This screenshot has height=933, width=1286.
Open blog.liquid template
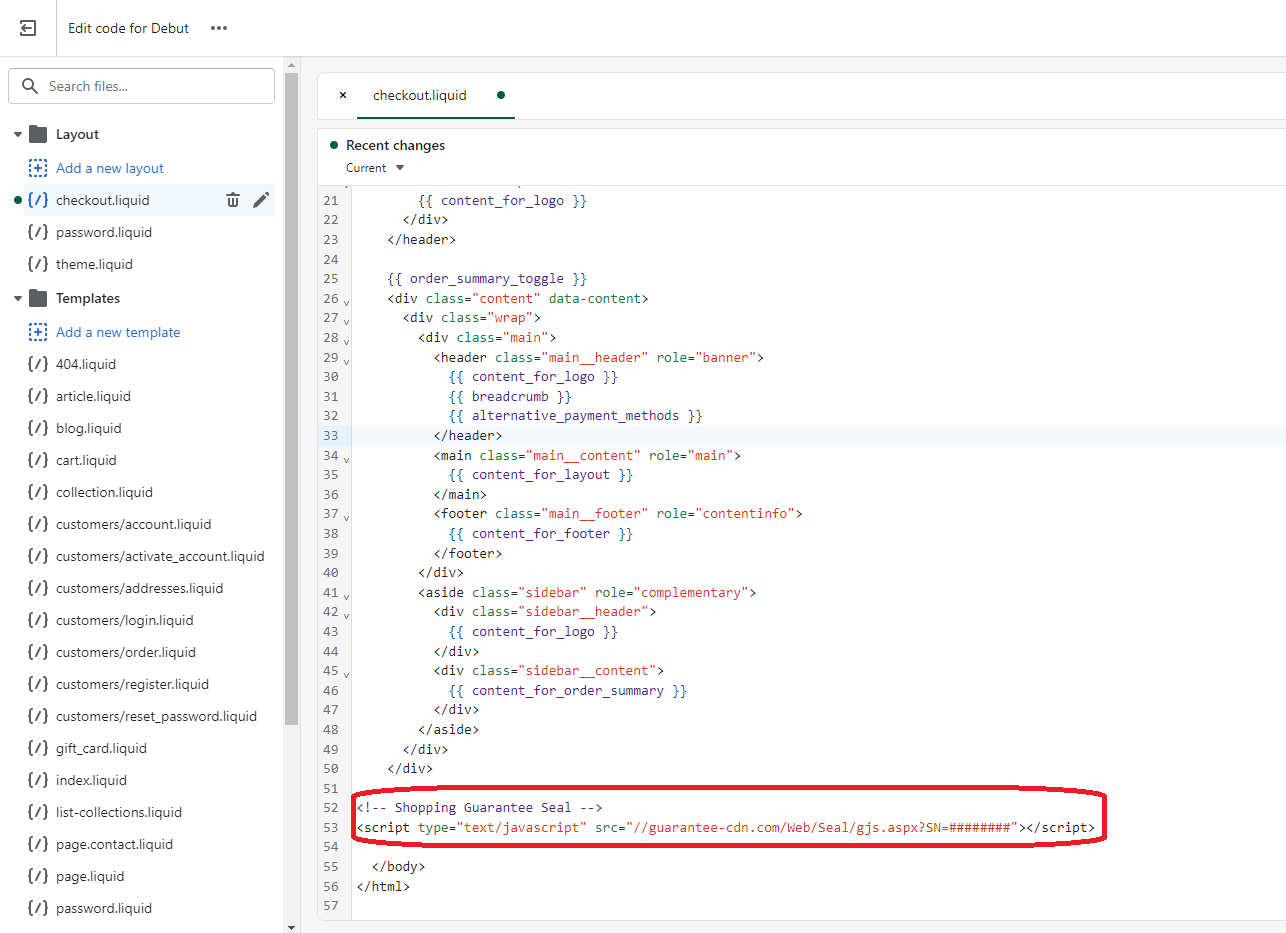[x=89, y=428]
